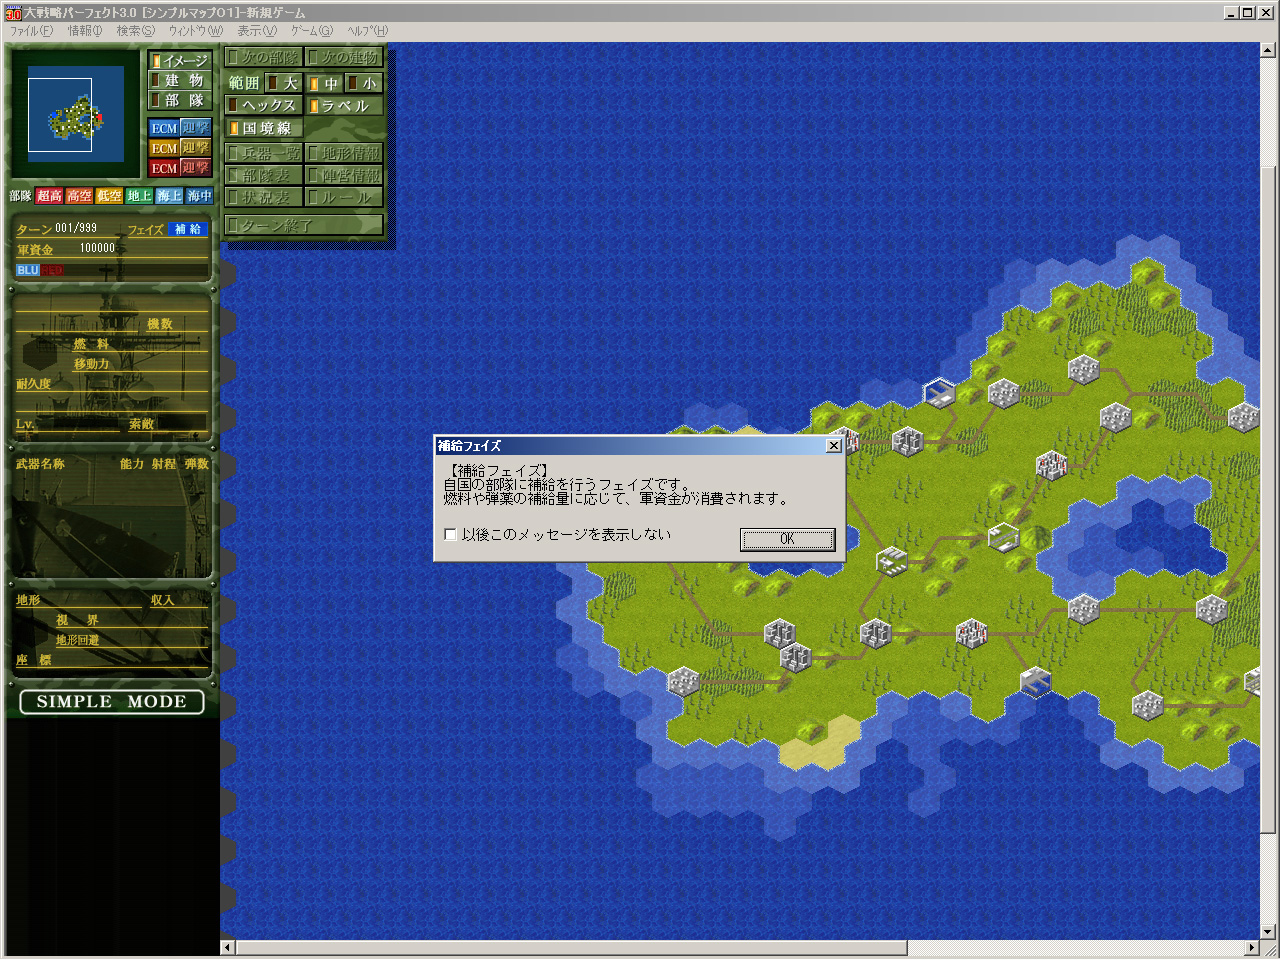Image resolution: width=1280 pixels, height=960 pixels.
Task: Open the 地形情報 terrain info
Action: point(344,153)
